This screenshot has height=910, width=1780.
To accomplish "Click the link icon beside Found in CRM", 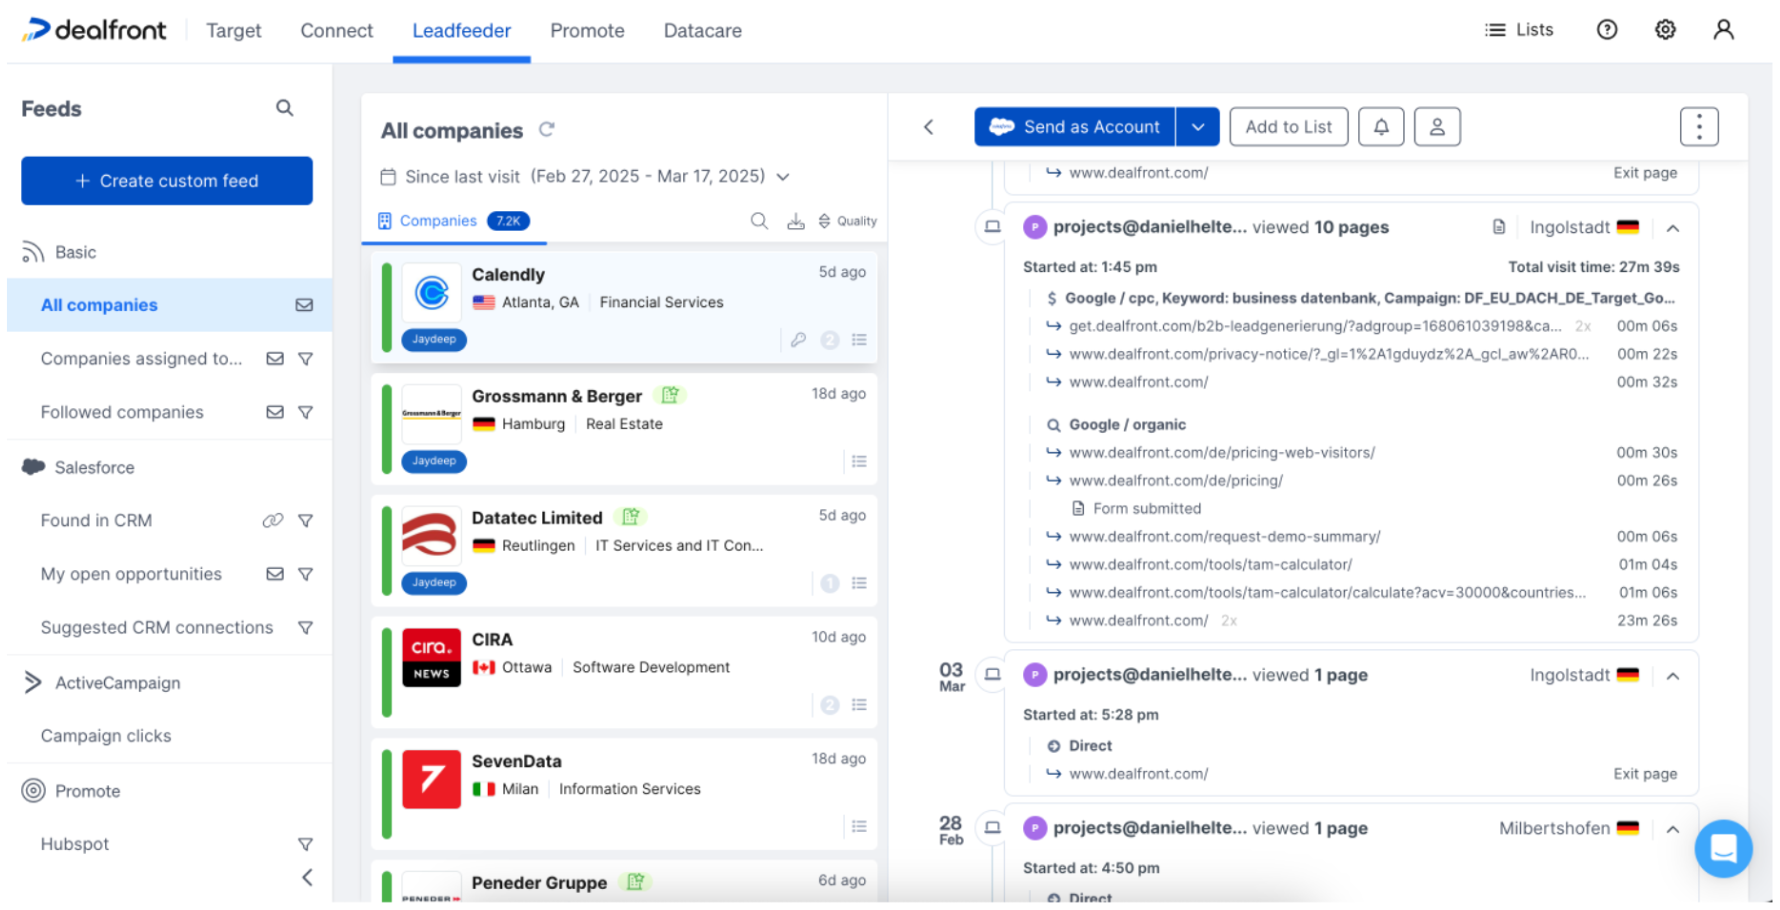I will click(273, 520).
